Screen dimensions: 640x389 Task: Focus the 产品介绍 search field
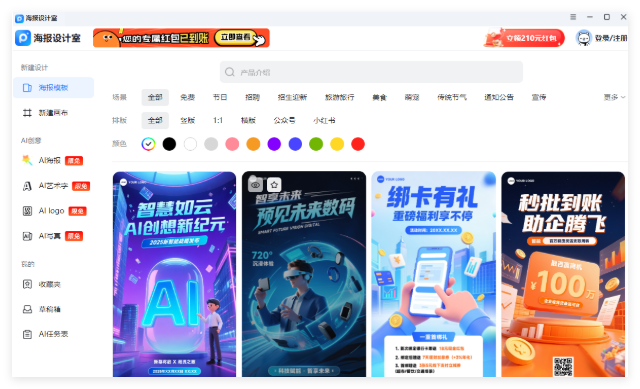point(371,72)
